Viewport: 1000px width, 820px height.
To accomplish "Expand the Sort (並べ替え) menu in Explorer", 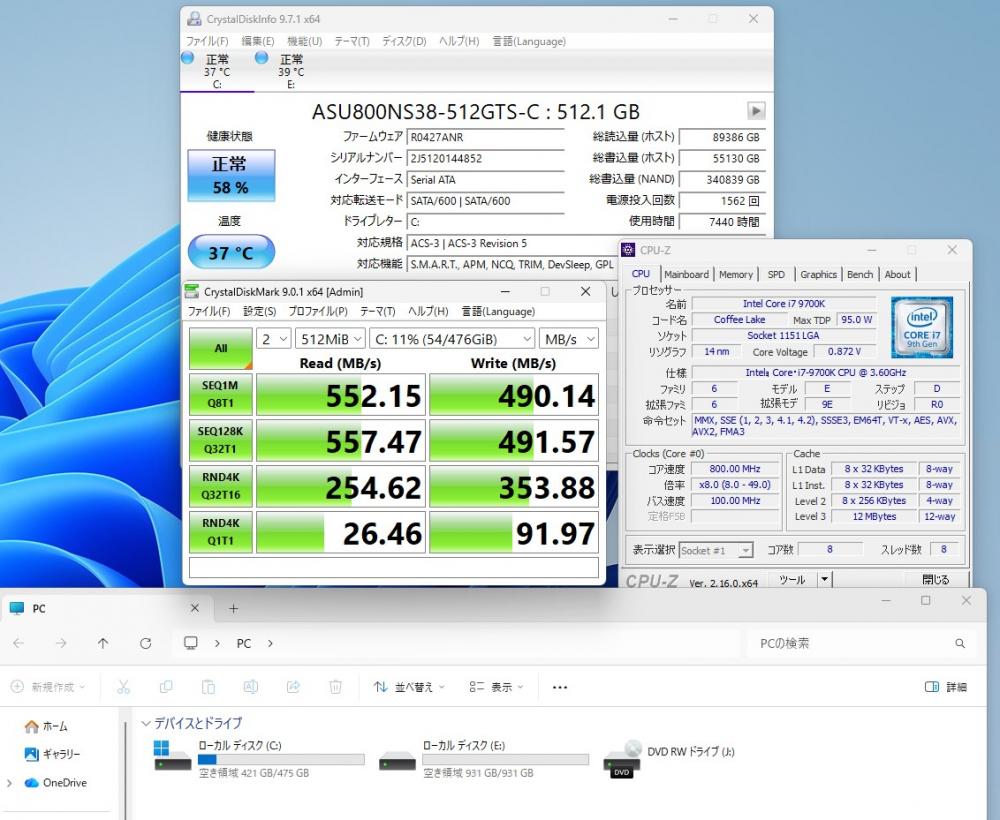I will point(409,687).
